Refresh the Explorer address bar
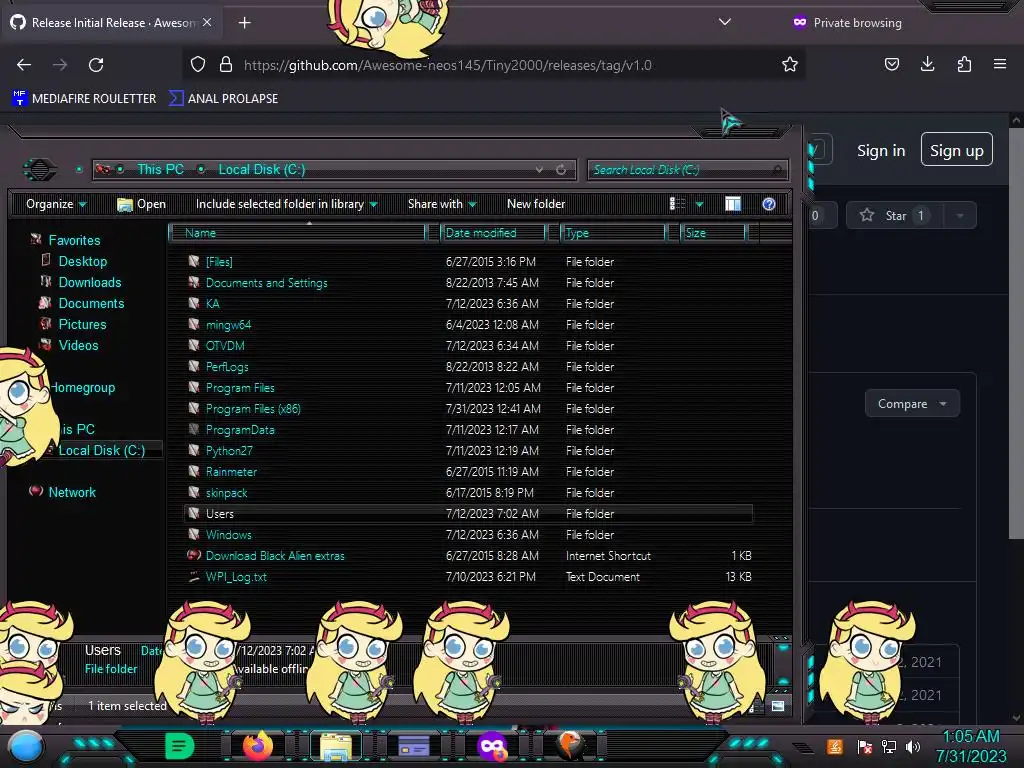This screenshot has height=768, width=1024. [561, 170]
